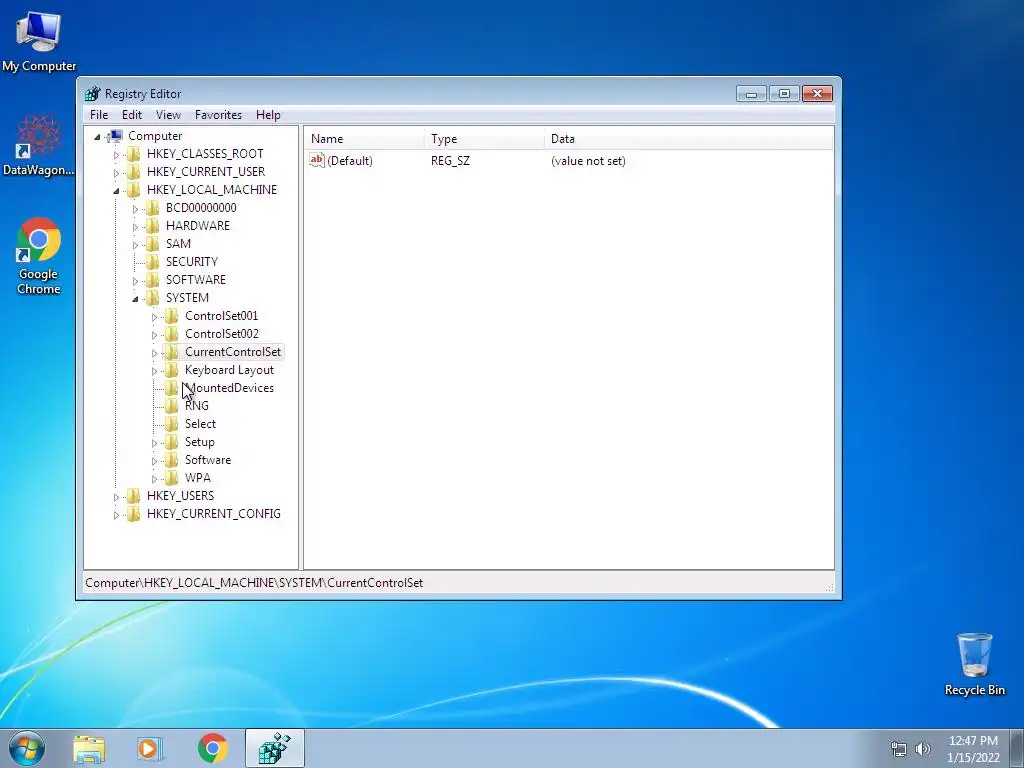
Task: Click the RNG folder icon
Action: pos(171,406)
